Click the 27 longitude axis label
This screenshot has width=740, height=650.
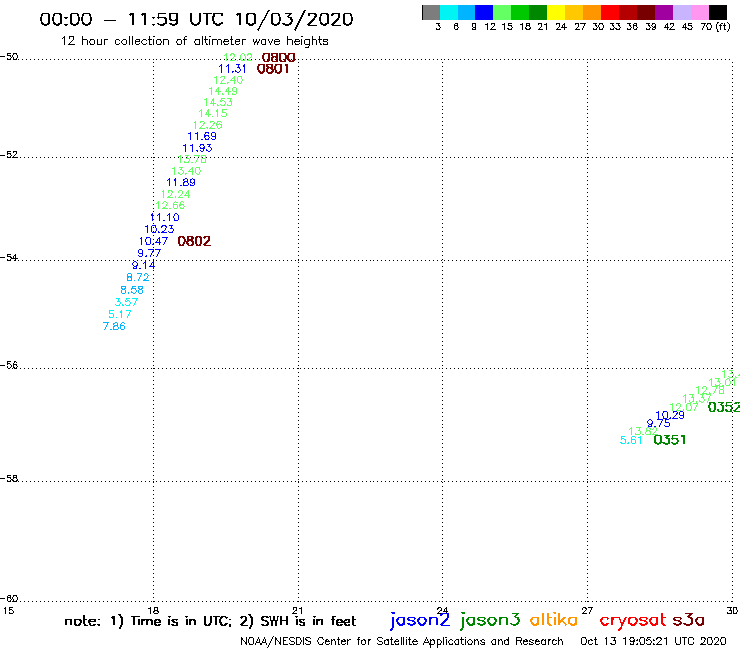coord(587,611)
